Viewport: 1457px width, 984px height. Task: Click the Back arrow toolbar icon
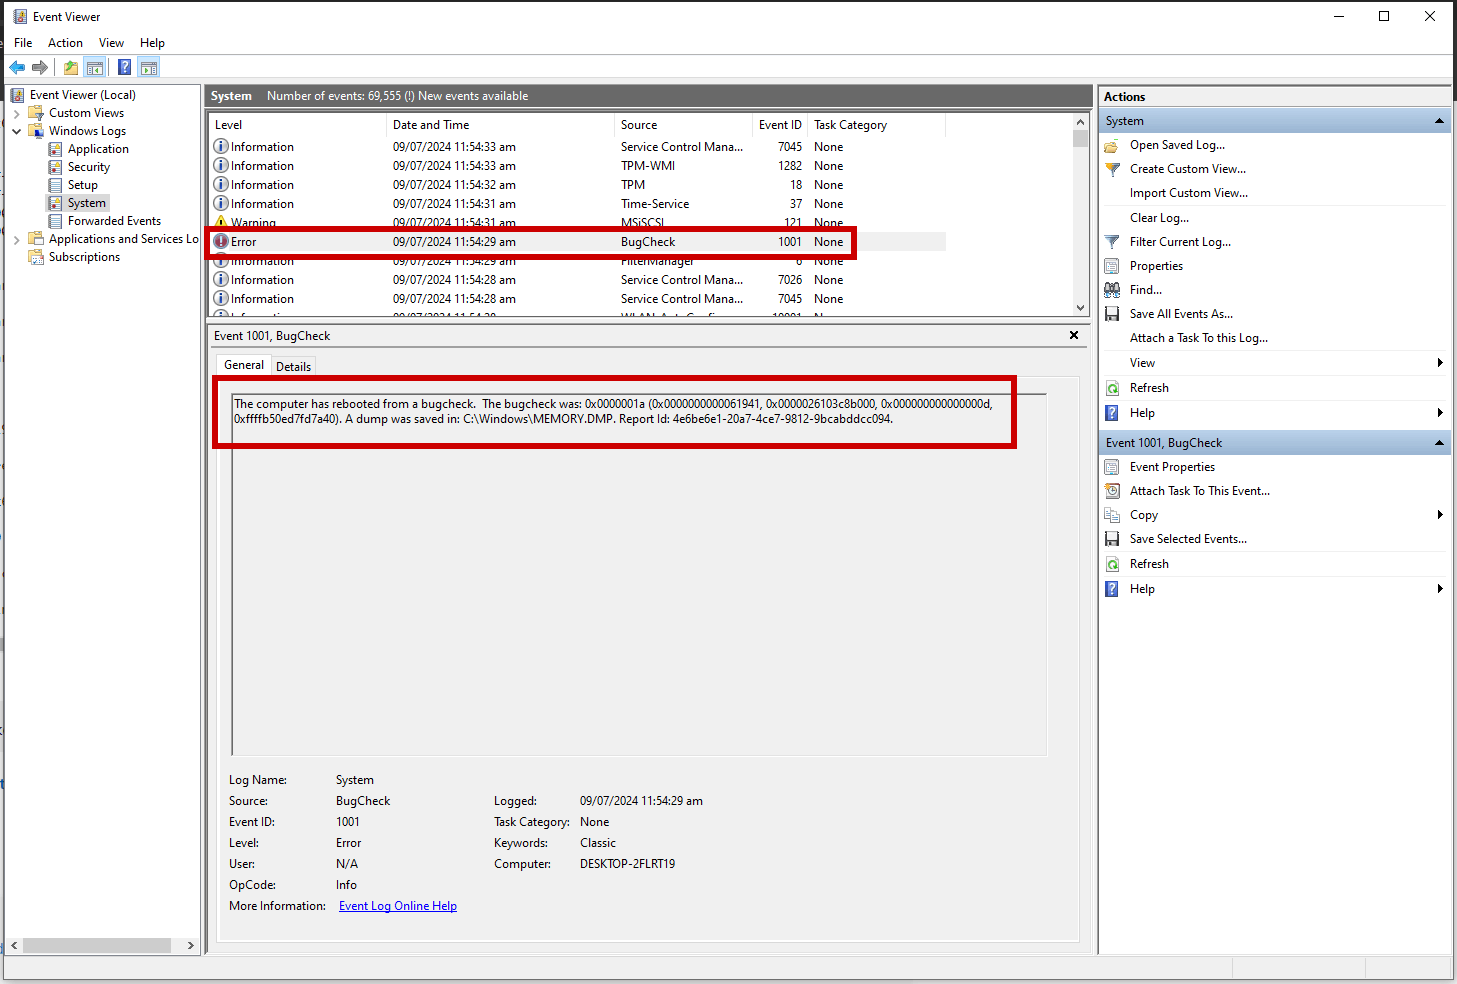17,67
